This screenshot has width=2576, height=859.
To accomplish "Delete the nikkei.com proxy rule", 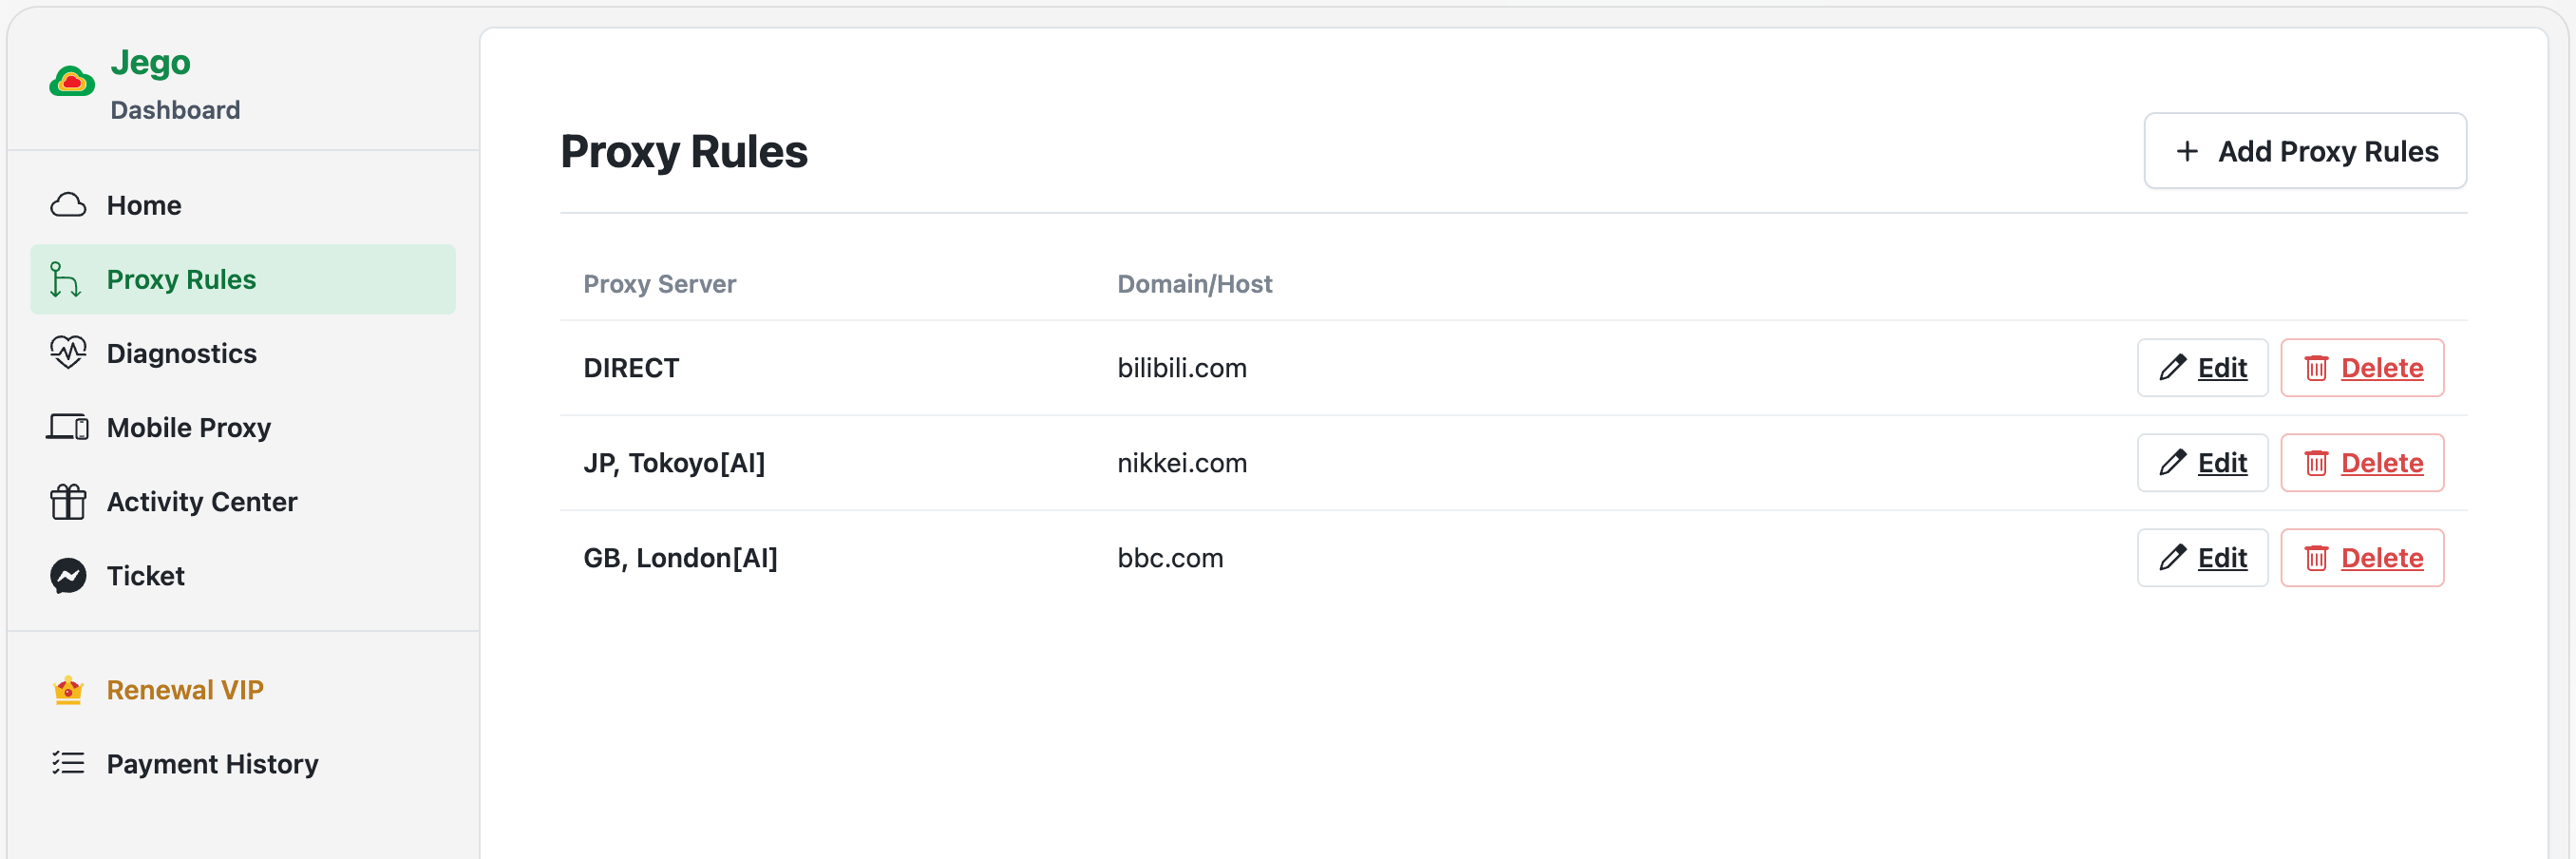I will pyautogui.click(x=2362, y=463).
